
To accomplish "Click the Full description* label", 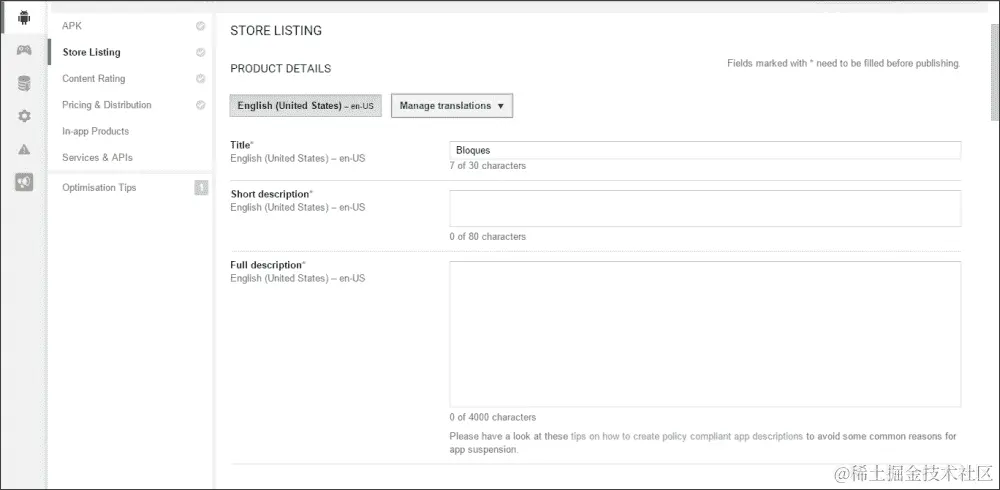I will [268, 265].
